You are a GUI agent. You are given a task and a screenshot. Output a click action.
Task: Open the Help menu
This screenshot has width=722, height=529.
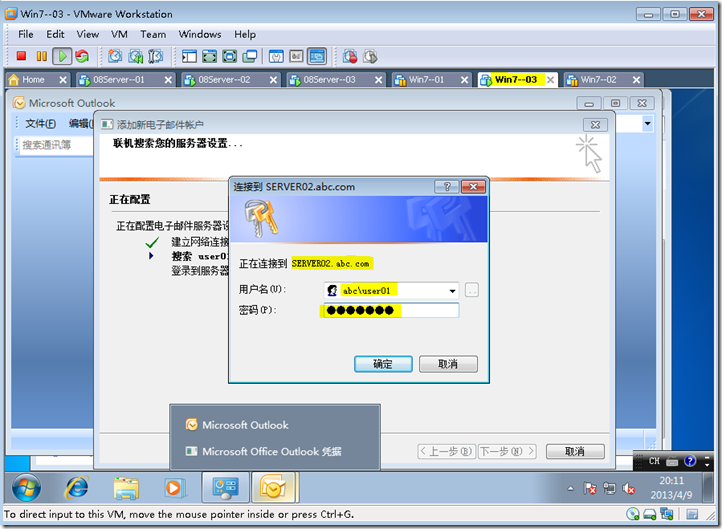[245, 34]
